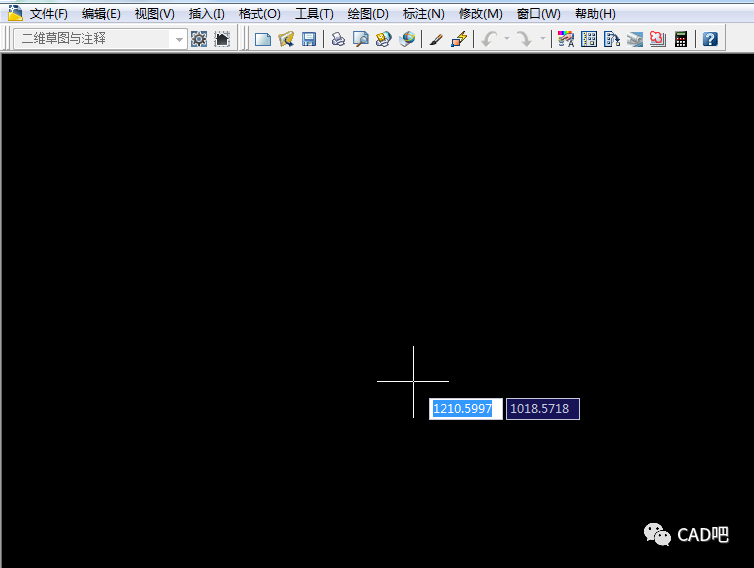
Task: Open the 帮助(H) menu
Action: (x=595, y=13)
